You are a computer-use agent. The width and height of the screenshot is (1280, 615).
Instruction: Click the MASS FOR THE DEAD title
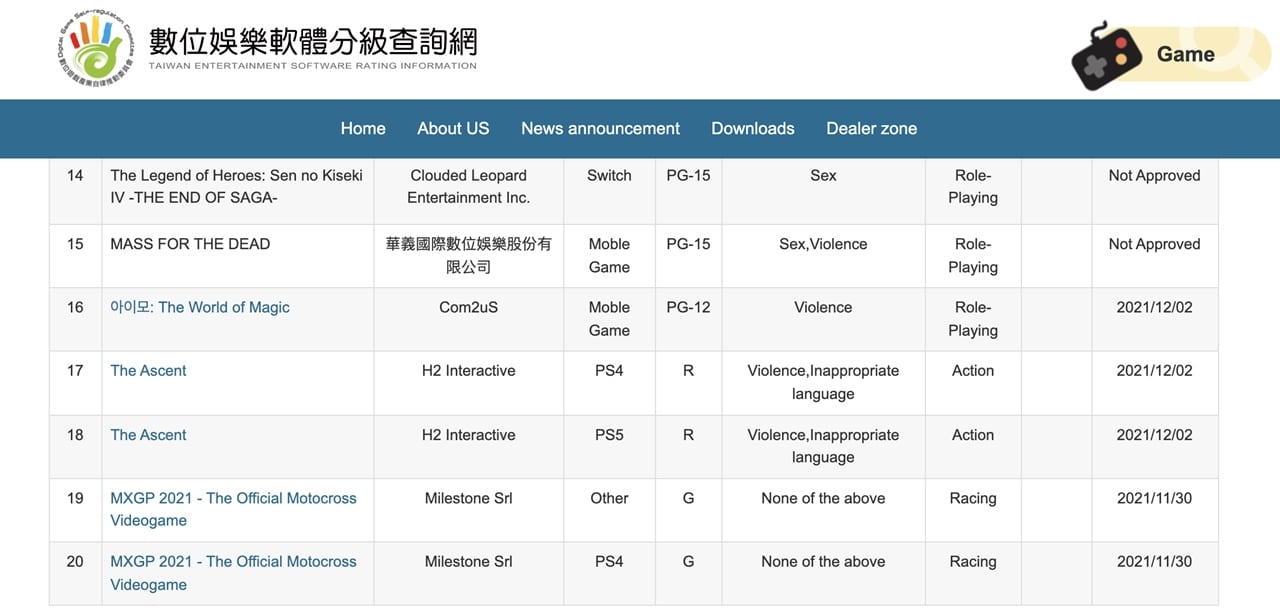point(190,244)
